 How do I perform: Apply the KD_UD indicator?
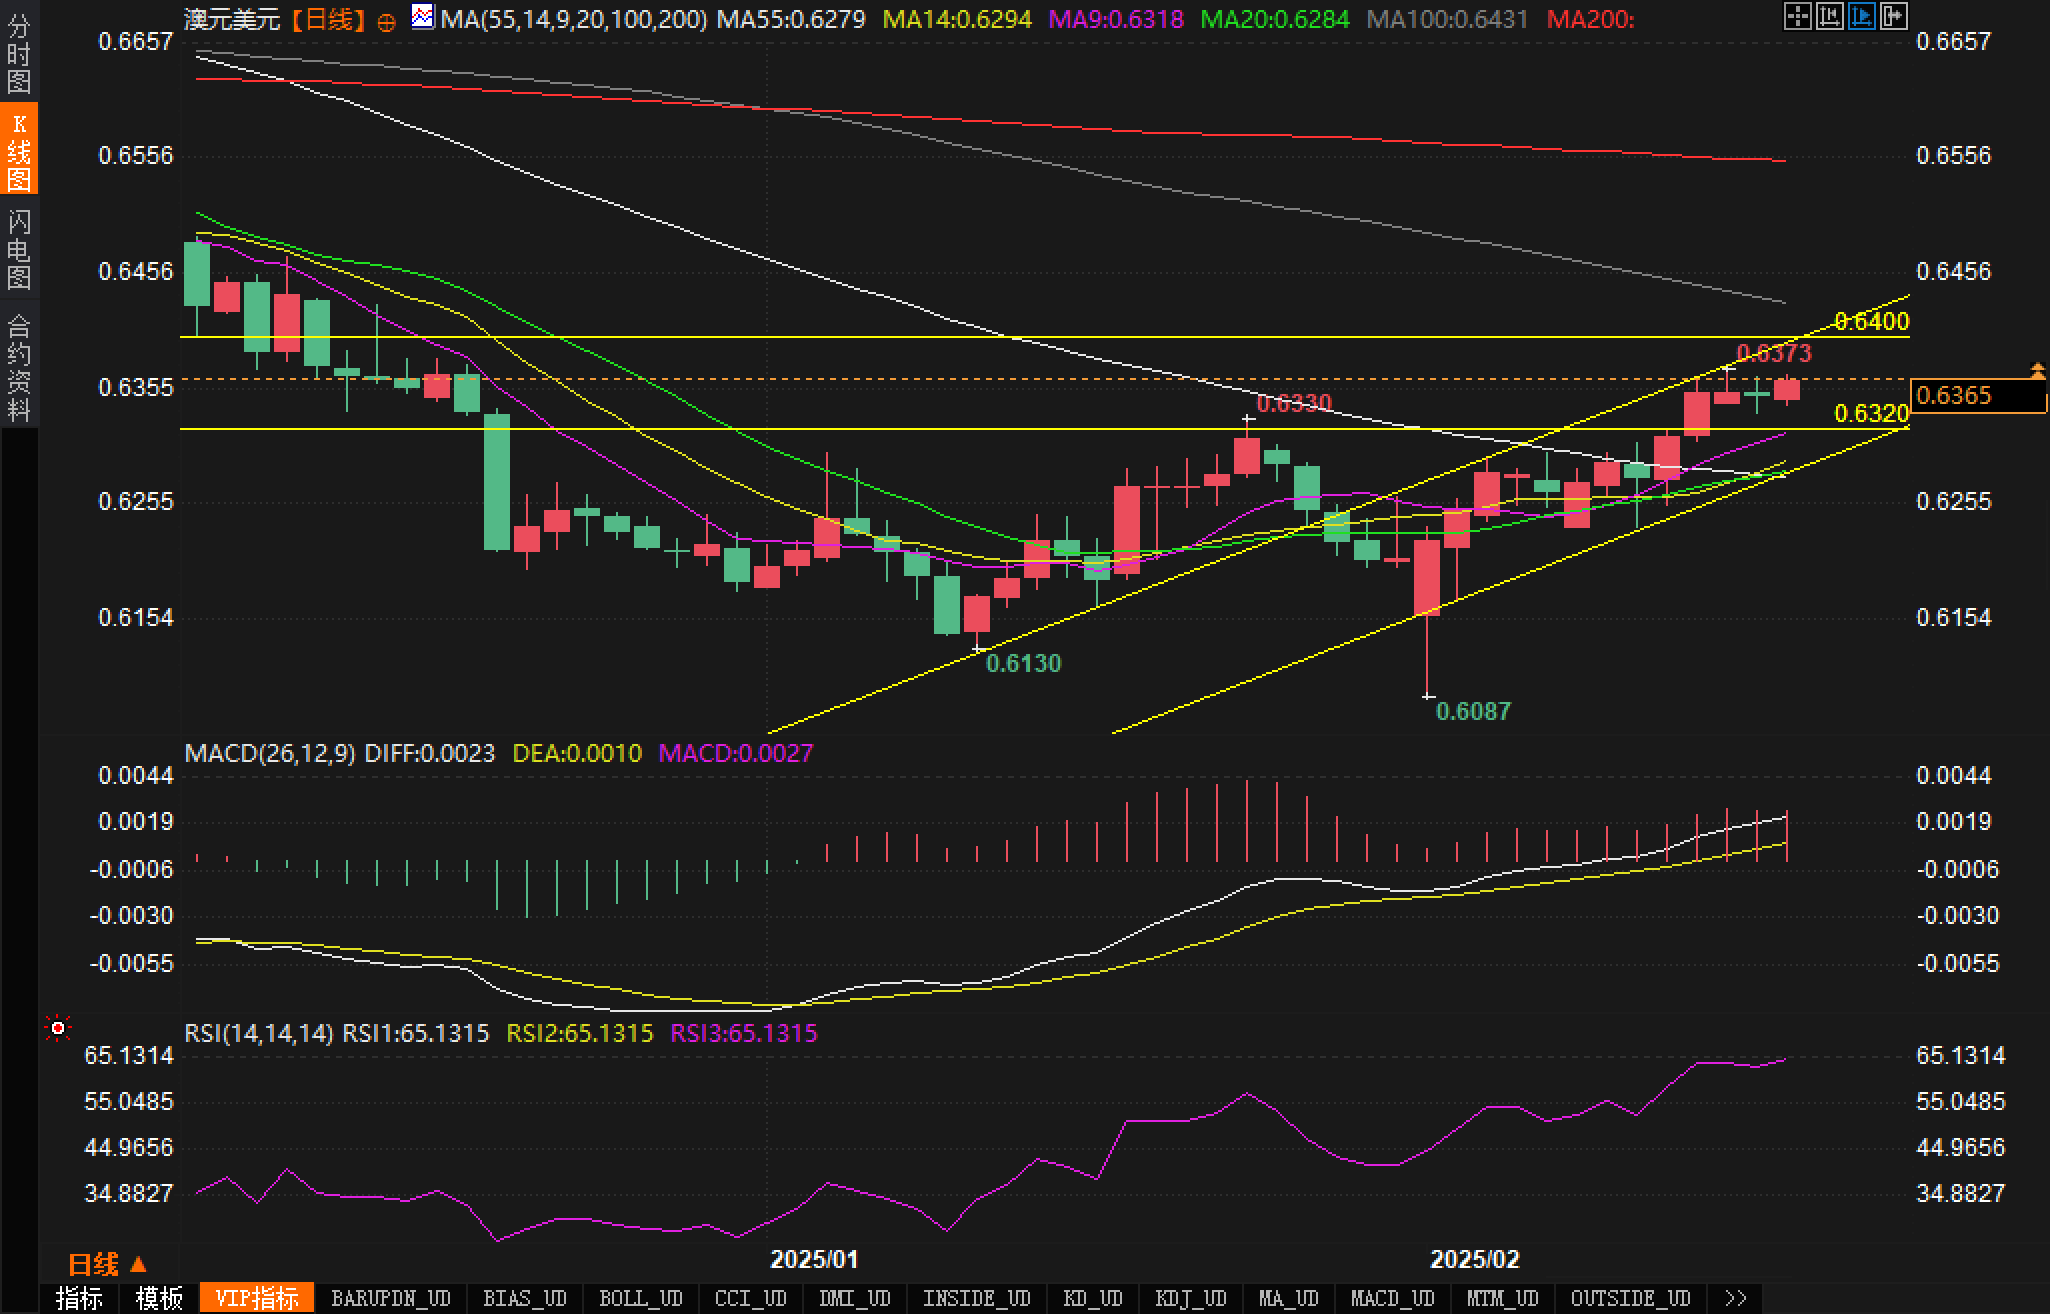pos(1093,1298)
